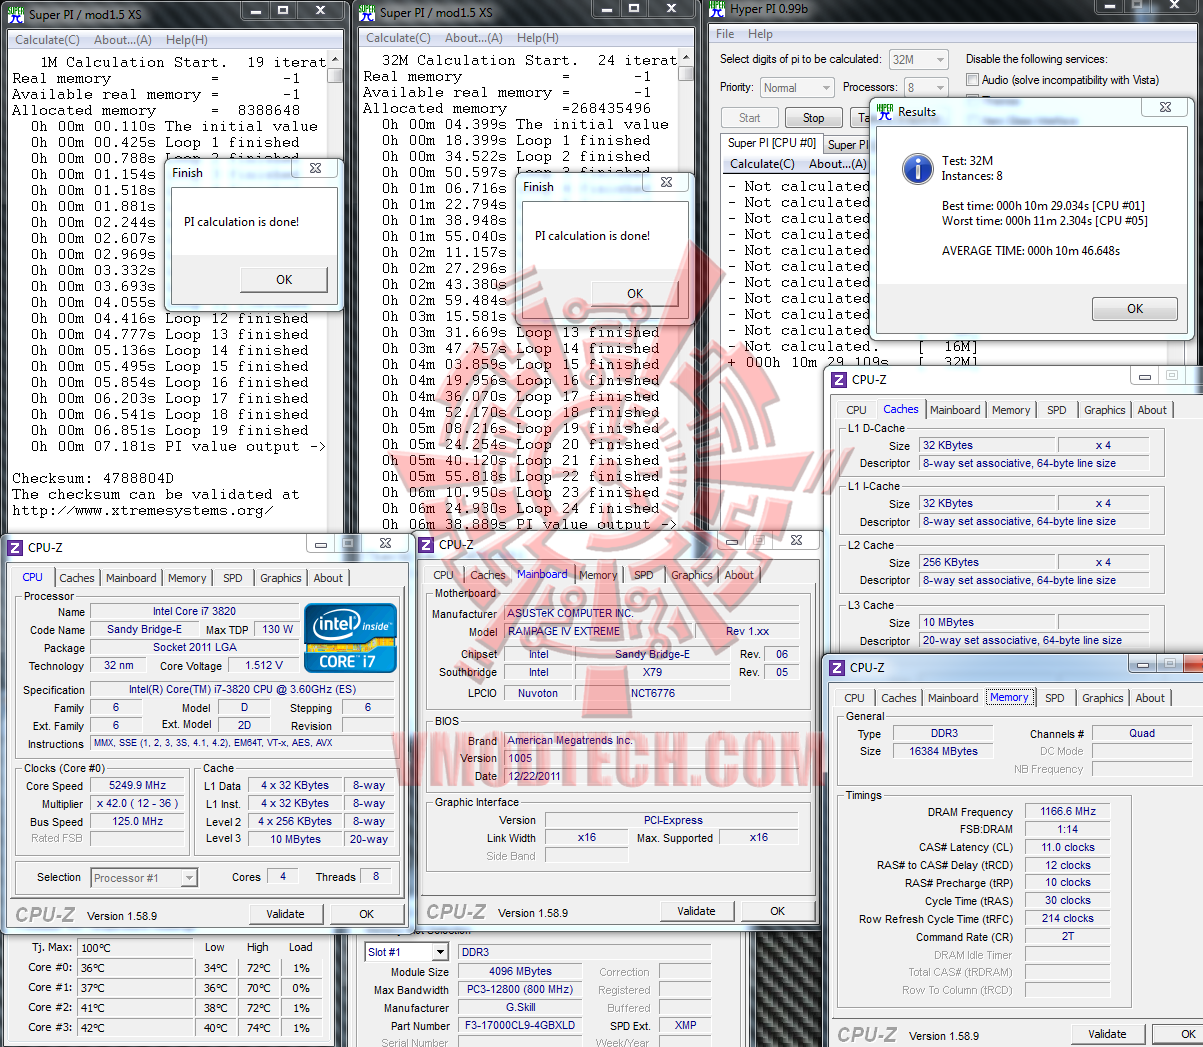Click Validate in CPU-Z Memory window
The image size is (1203, 1047).
(x=1107, y=1034)
